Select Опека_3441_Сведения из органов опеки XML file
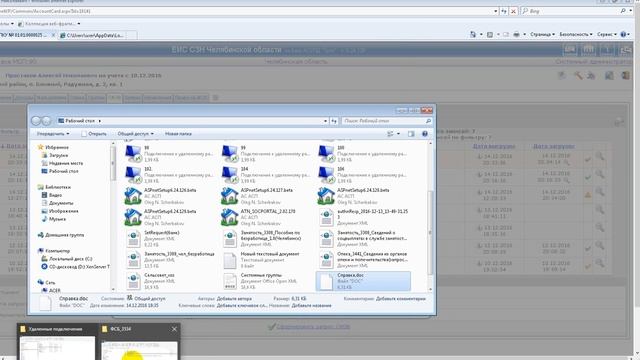Image resolution: width=640 pixels, height=360 pixels. [x=363, y=260]
